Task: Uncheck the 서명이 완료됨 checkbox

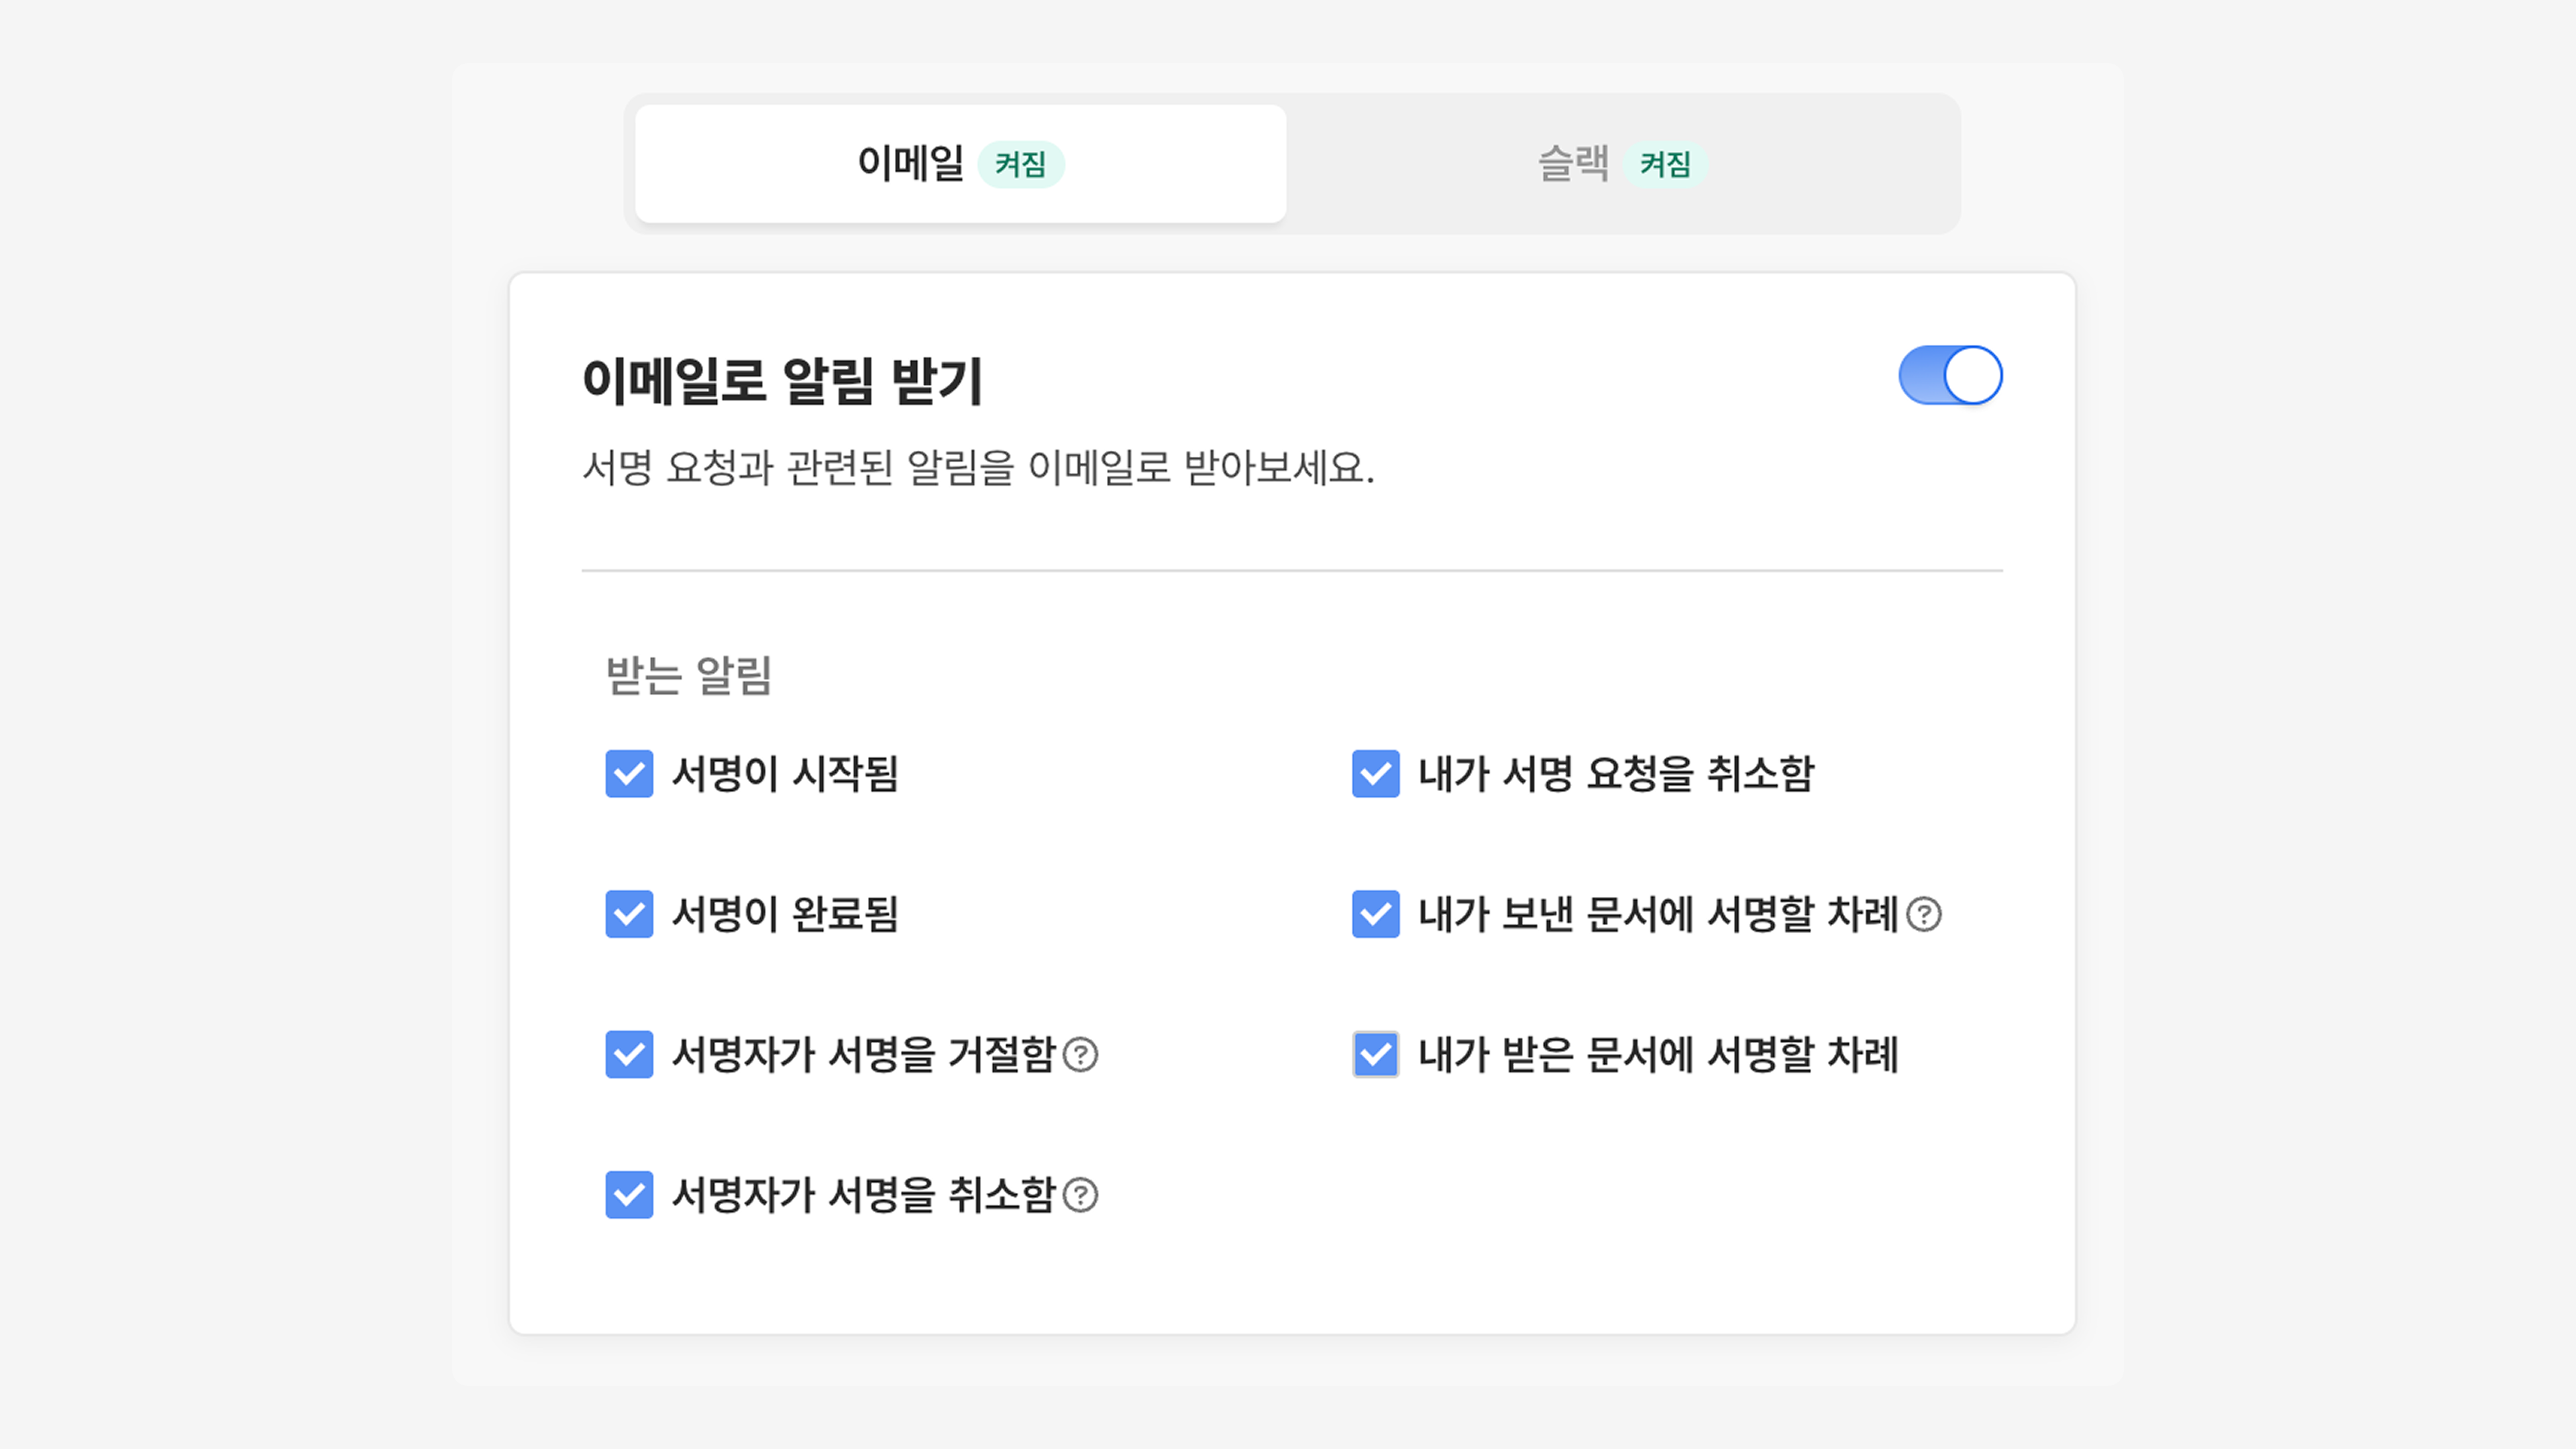Action: 629,914
